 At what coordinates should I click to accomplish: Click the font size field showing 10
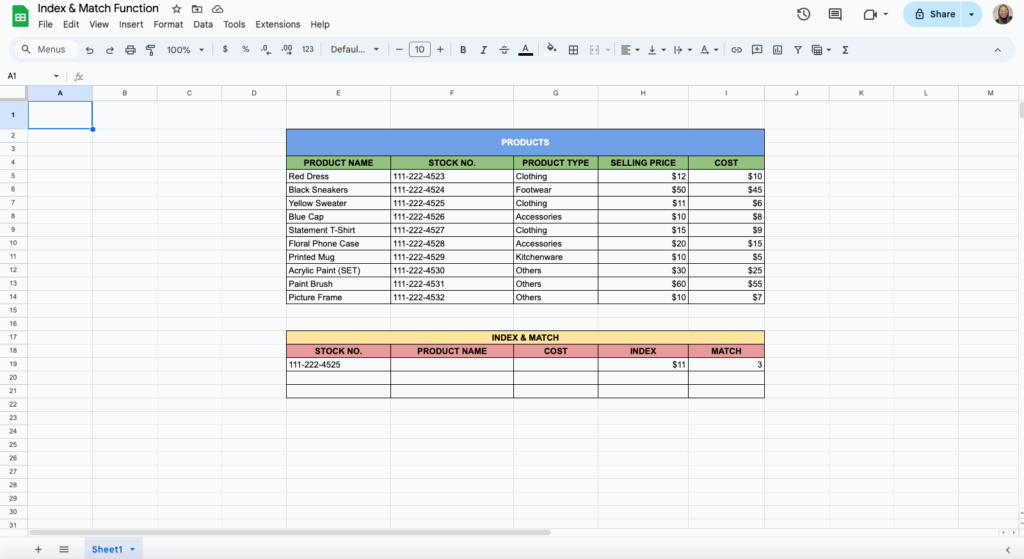(419, 49)
